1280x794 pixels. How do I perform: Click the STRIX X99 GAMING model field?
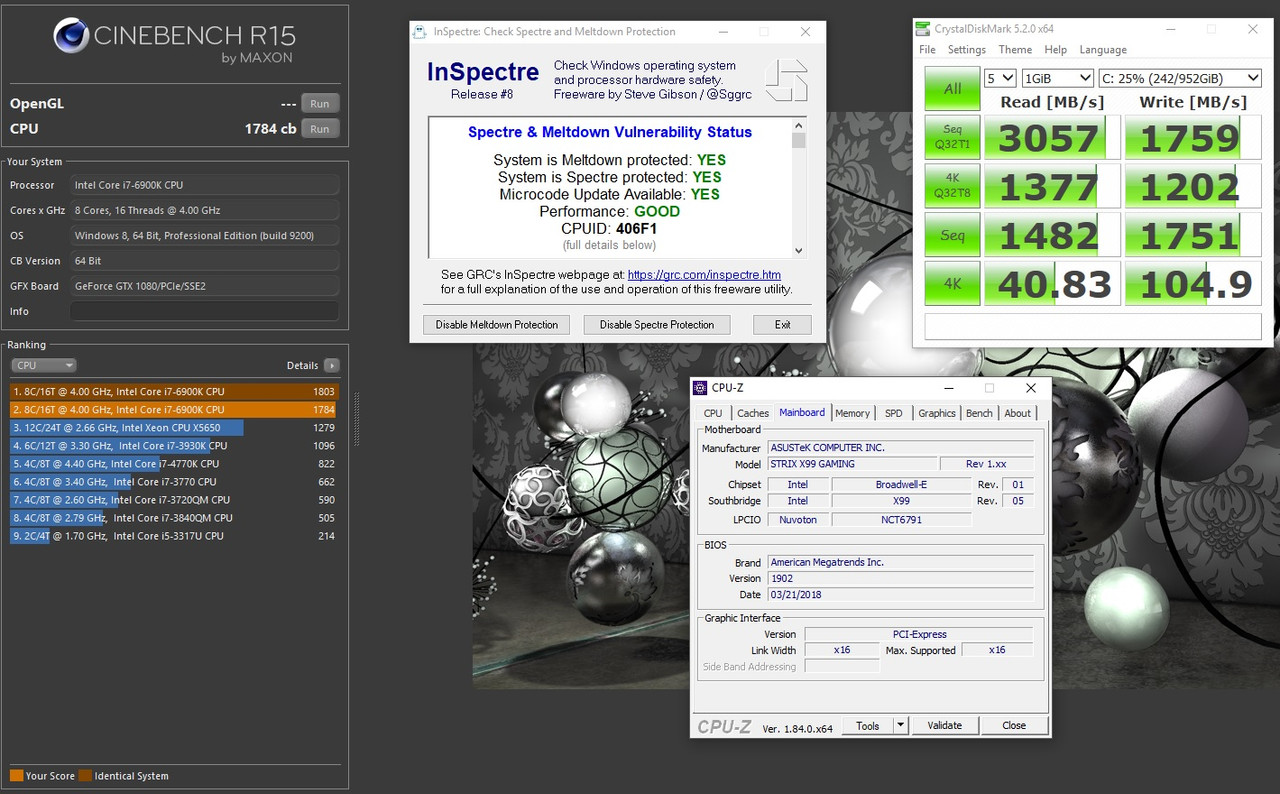tap(852, 464)
